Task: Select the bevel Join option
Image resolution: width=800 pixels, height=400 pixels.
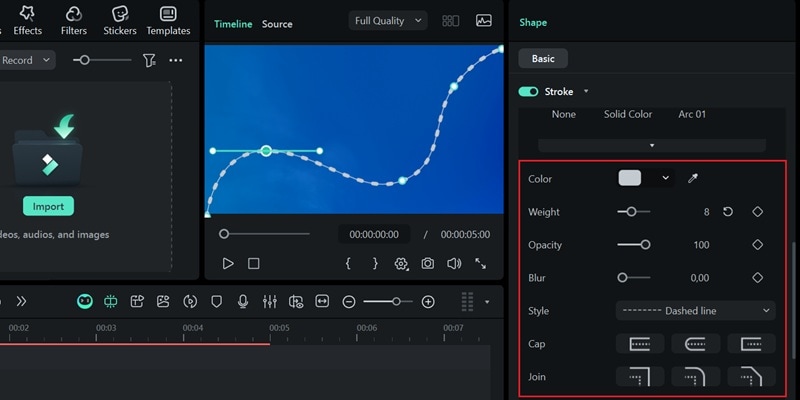Action: point(751,377)
